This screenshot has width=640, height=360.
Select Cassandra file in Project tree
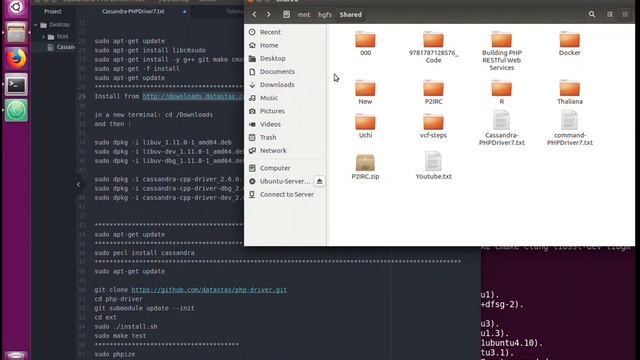61,47
